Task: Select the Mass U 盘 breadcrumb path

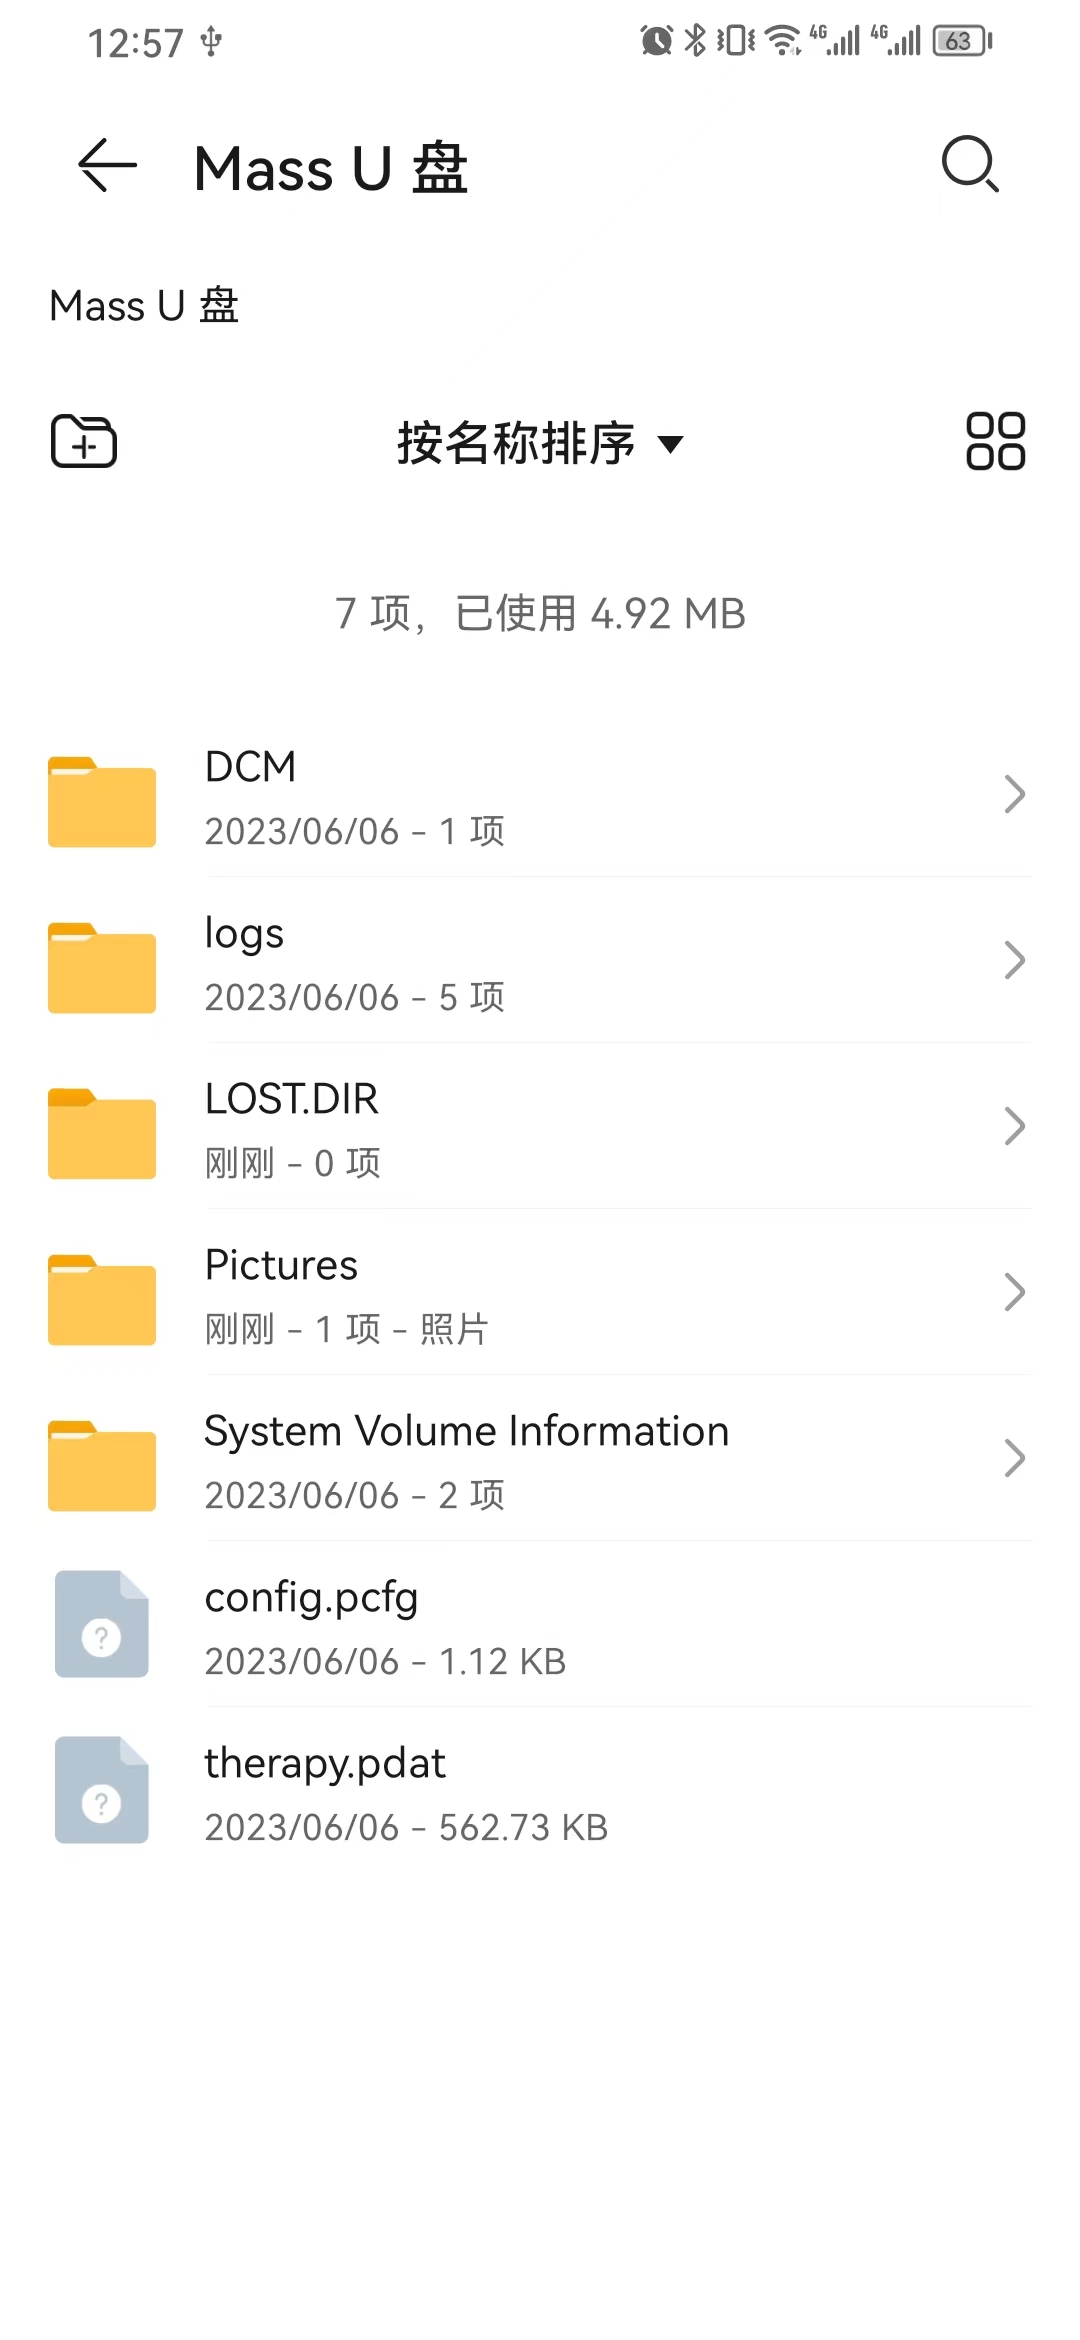Action: [144, 306]
